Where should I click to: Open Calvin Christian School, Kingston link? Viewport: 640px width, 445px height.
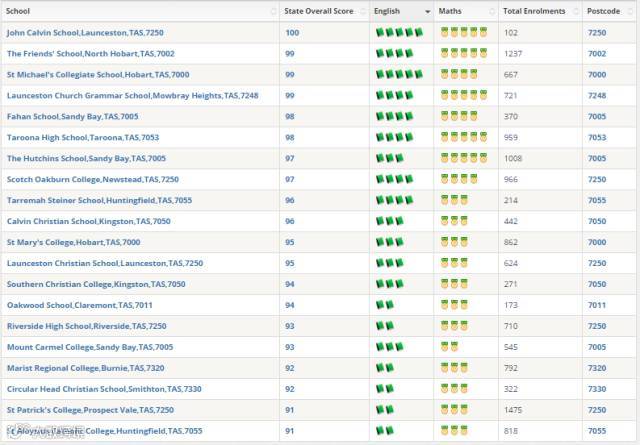[x=89, y=221]
